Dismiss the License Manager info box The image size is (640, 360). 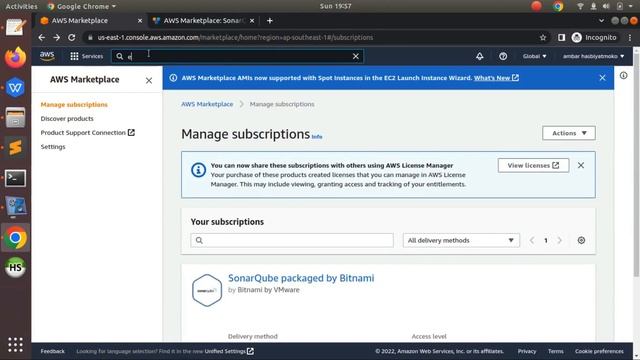pyautogui.click(x=581, y=165)
